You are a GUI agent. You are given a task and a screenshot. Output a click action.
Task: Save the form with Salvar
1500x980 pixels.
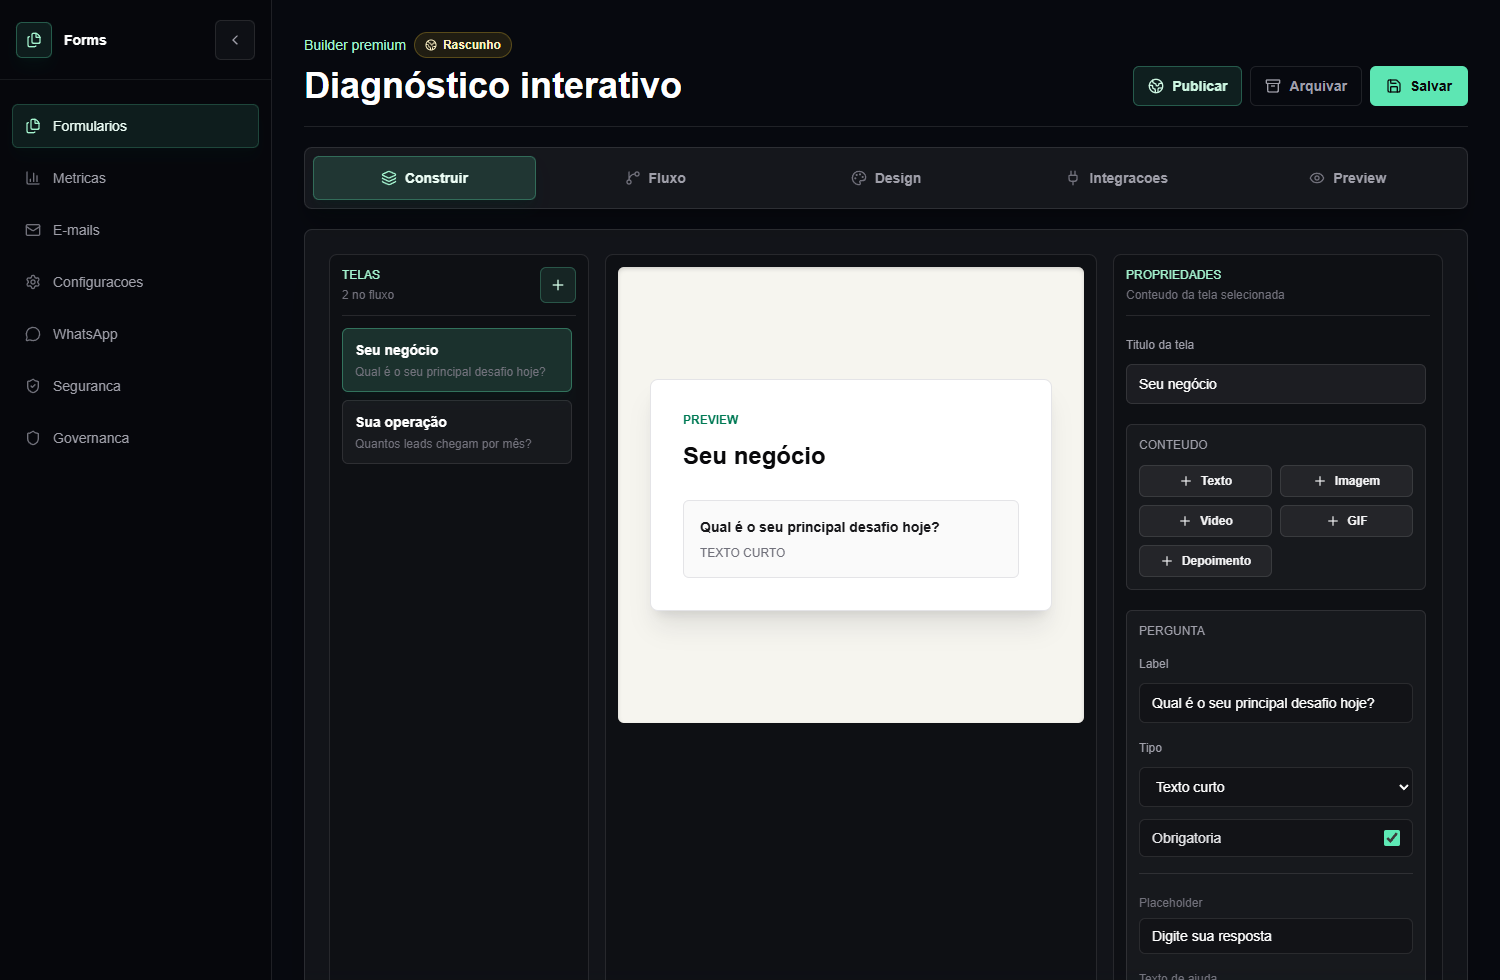click(x=1419, y=86)
